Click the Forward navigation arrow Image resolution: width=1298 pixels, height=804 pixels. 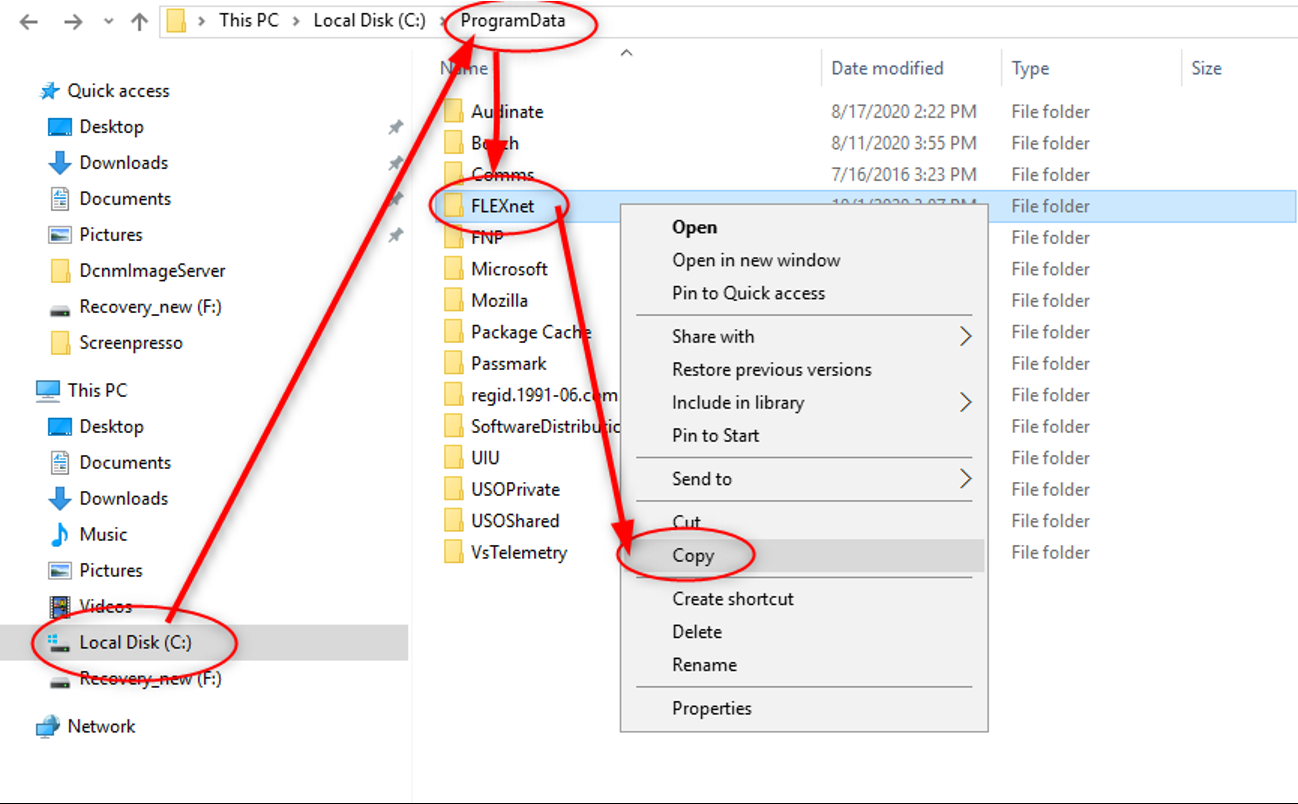[x=72, y=21]
